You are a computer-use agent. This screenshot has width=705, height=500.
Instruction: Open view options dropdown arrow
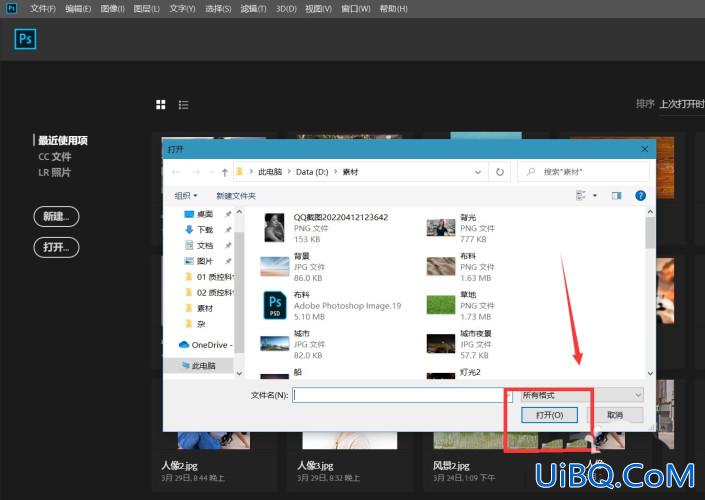[595, 196]
